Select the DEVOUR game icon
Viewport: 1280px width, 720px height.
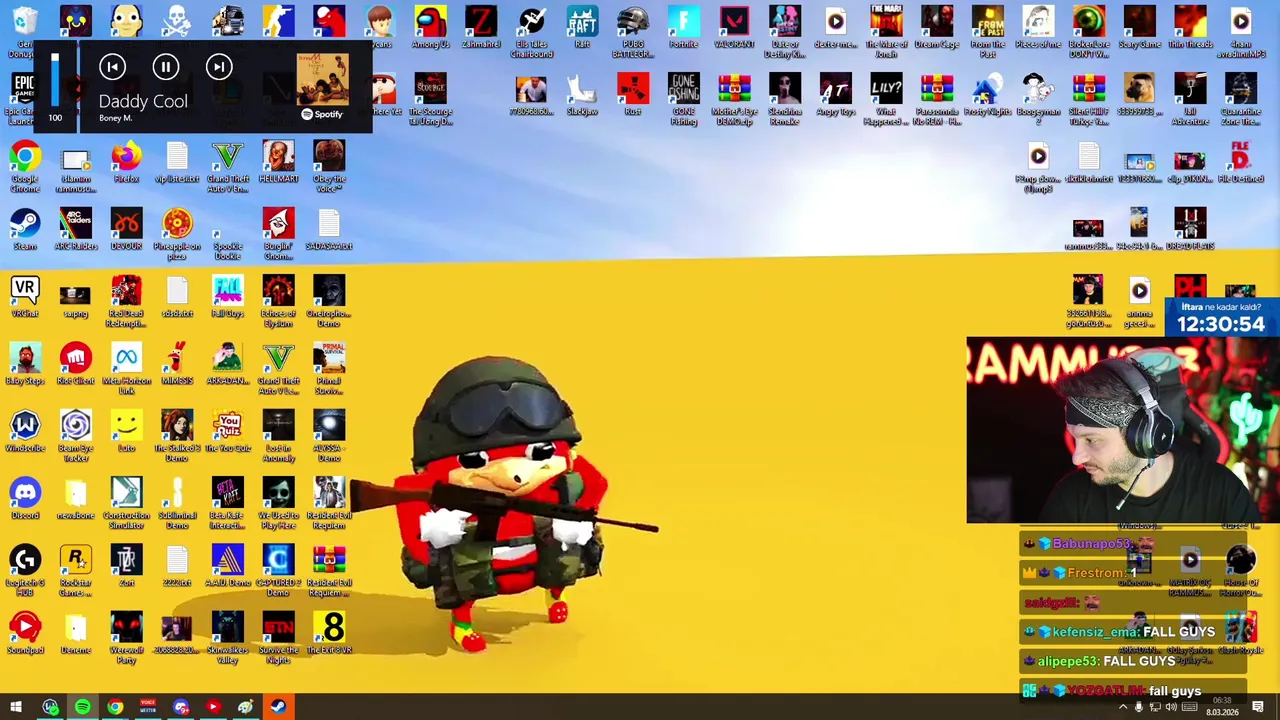(x=126, y=229)
